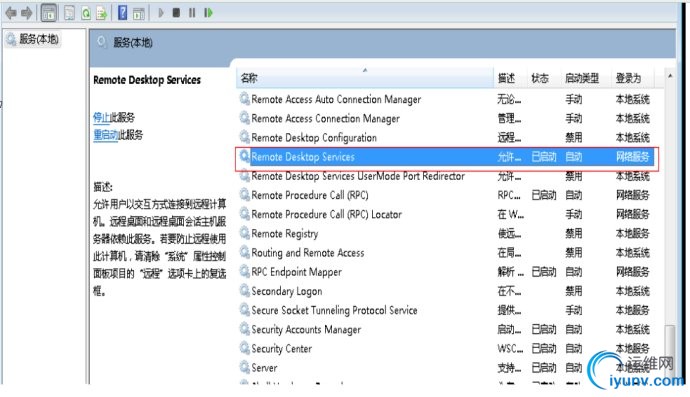Click the gear icon of Security Accounts Manager

244,329
